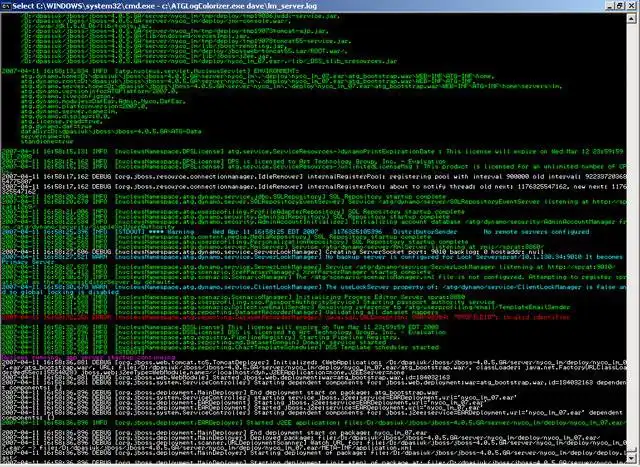The image size is (640, 467).
Task: Click magenta 'app server startup continuing' line
Action: point(88,358)
